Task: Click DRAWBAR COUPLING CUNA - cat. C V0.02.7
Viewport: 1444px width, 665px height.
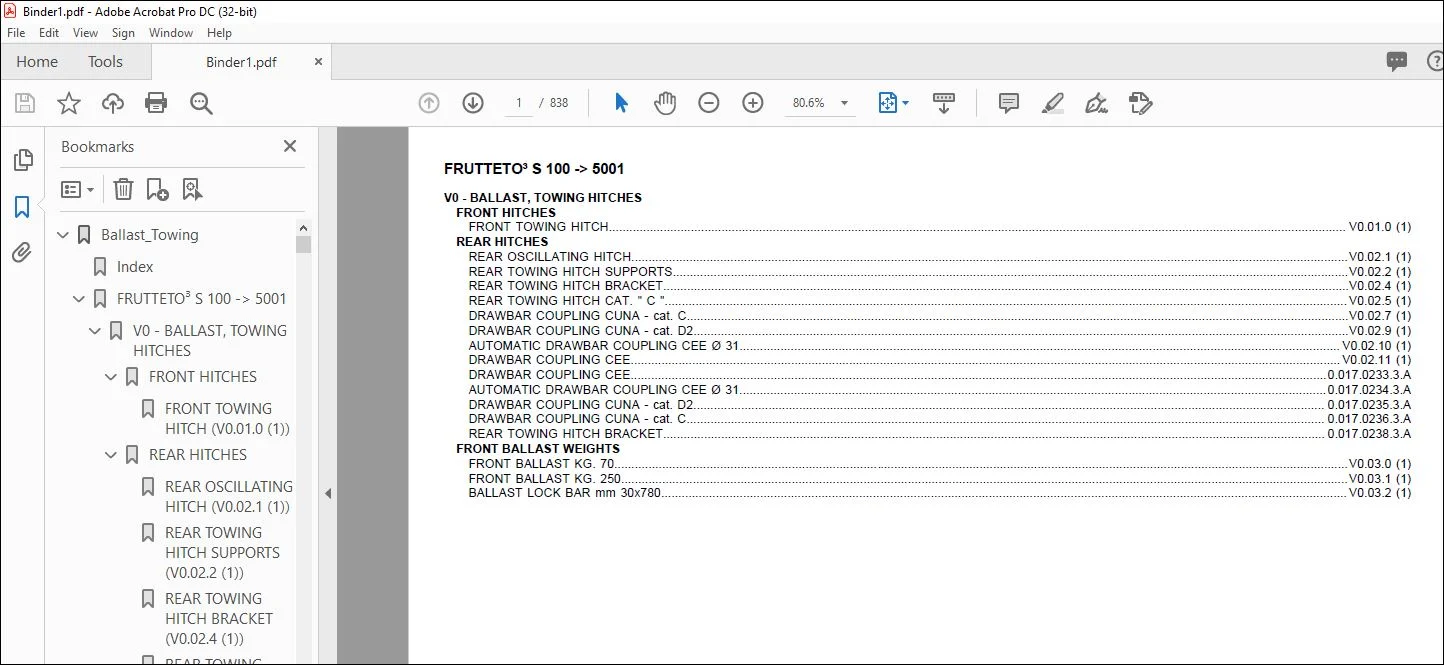Action: (939, 315)
